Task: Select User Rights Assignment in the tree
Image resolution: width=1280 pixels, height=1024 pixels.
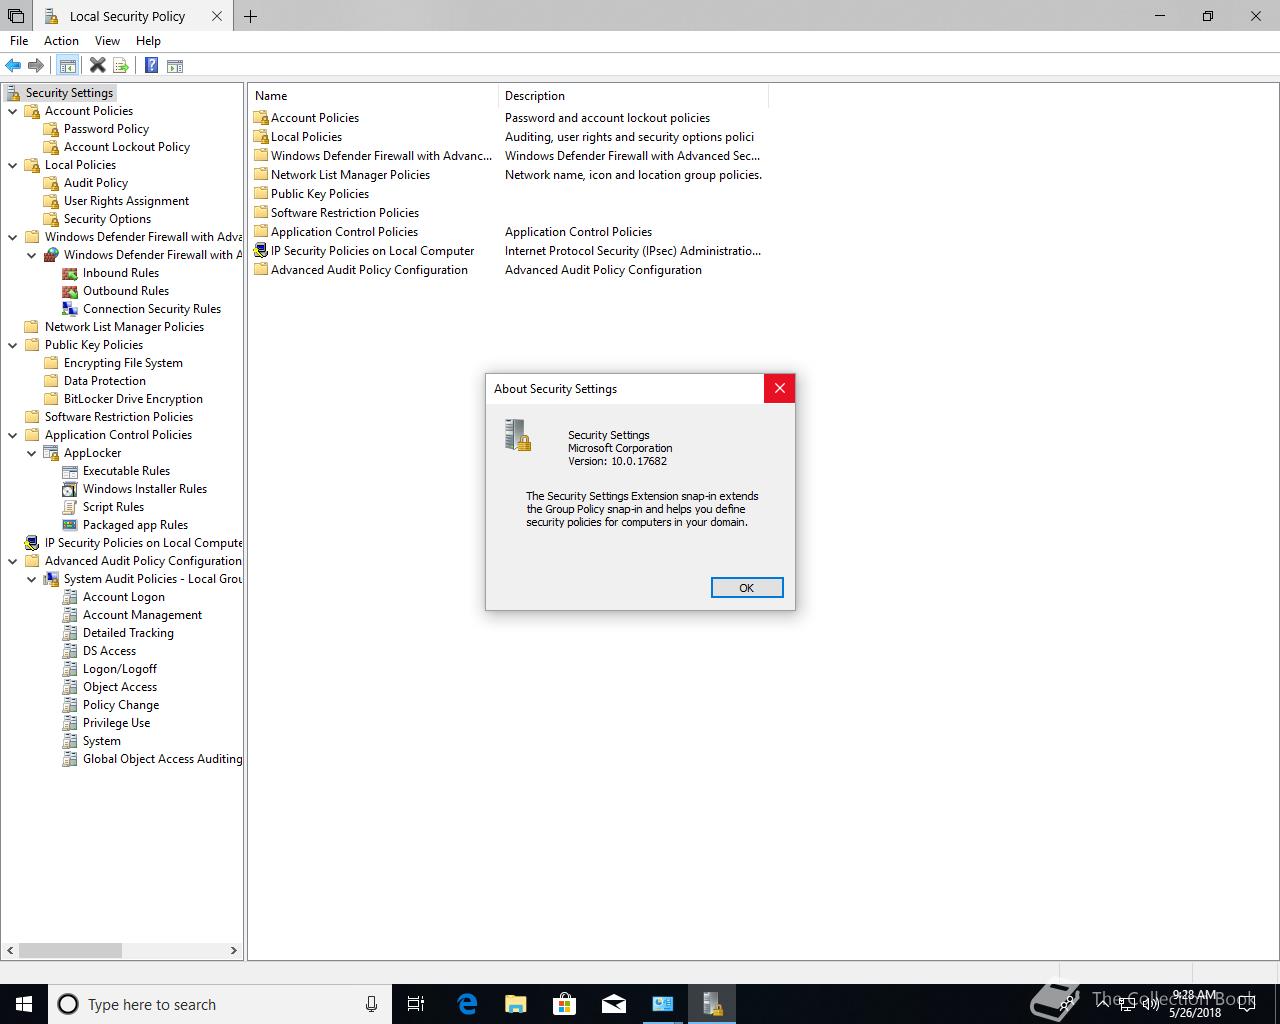Action: [x=126, y=201]
